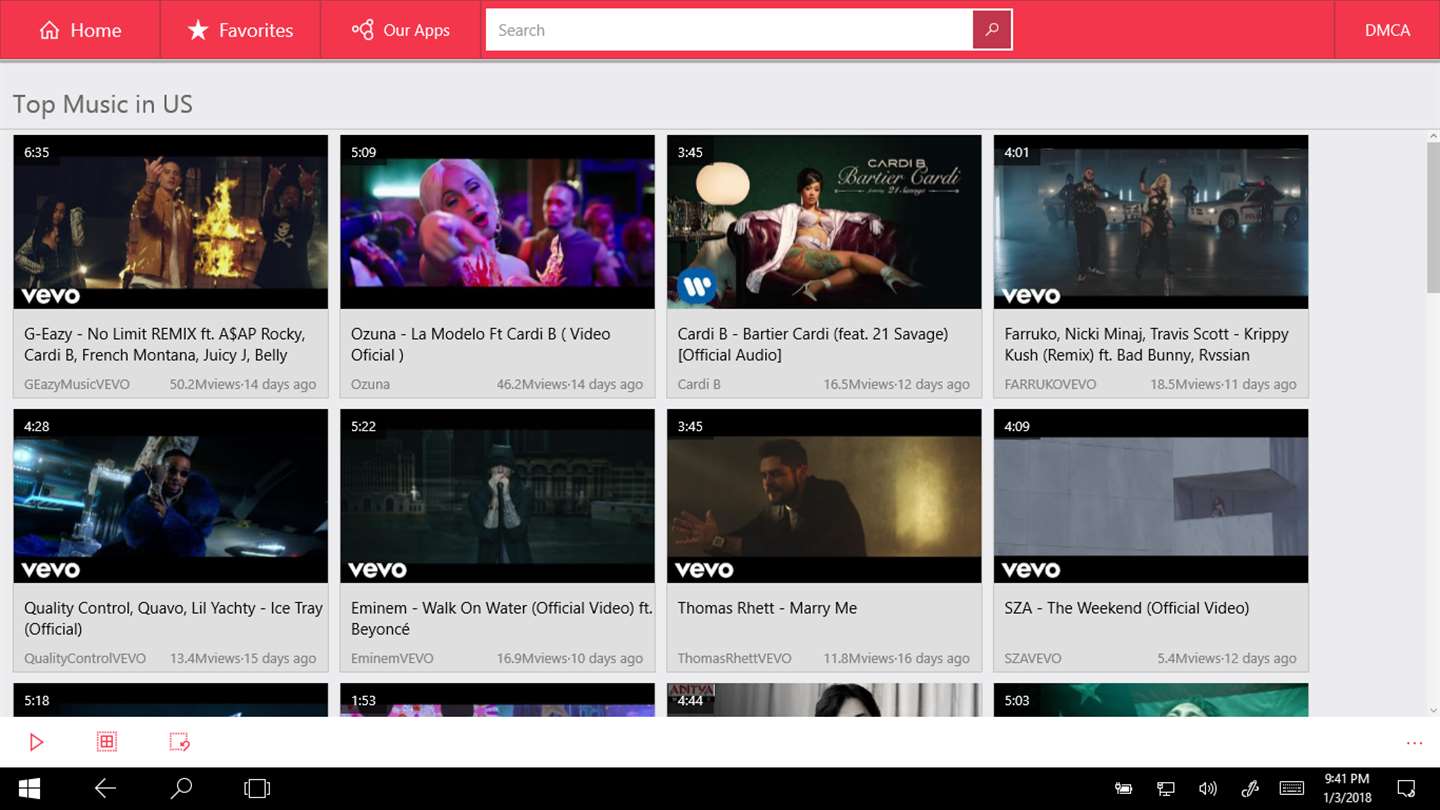Open Cardi B Bartier Cardi thumbnail
This screenshot has height=810, width=1440.
pos(824,222)
